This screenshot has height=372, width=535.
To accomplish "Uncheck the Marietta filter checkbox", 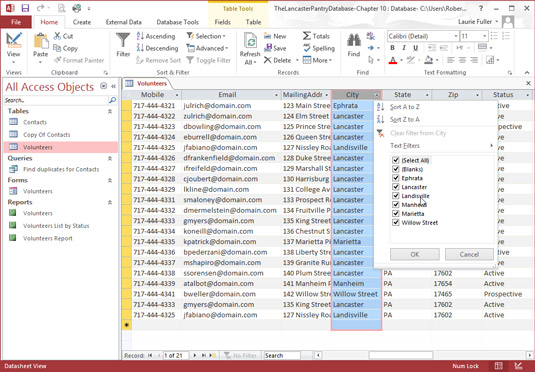I will [396, 213].
